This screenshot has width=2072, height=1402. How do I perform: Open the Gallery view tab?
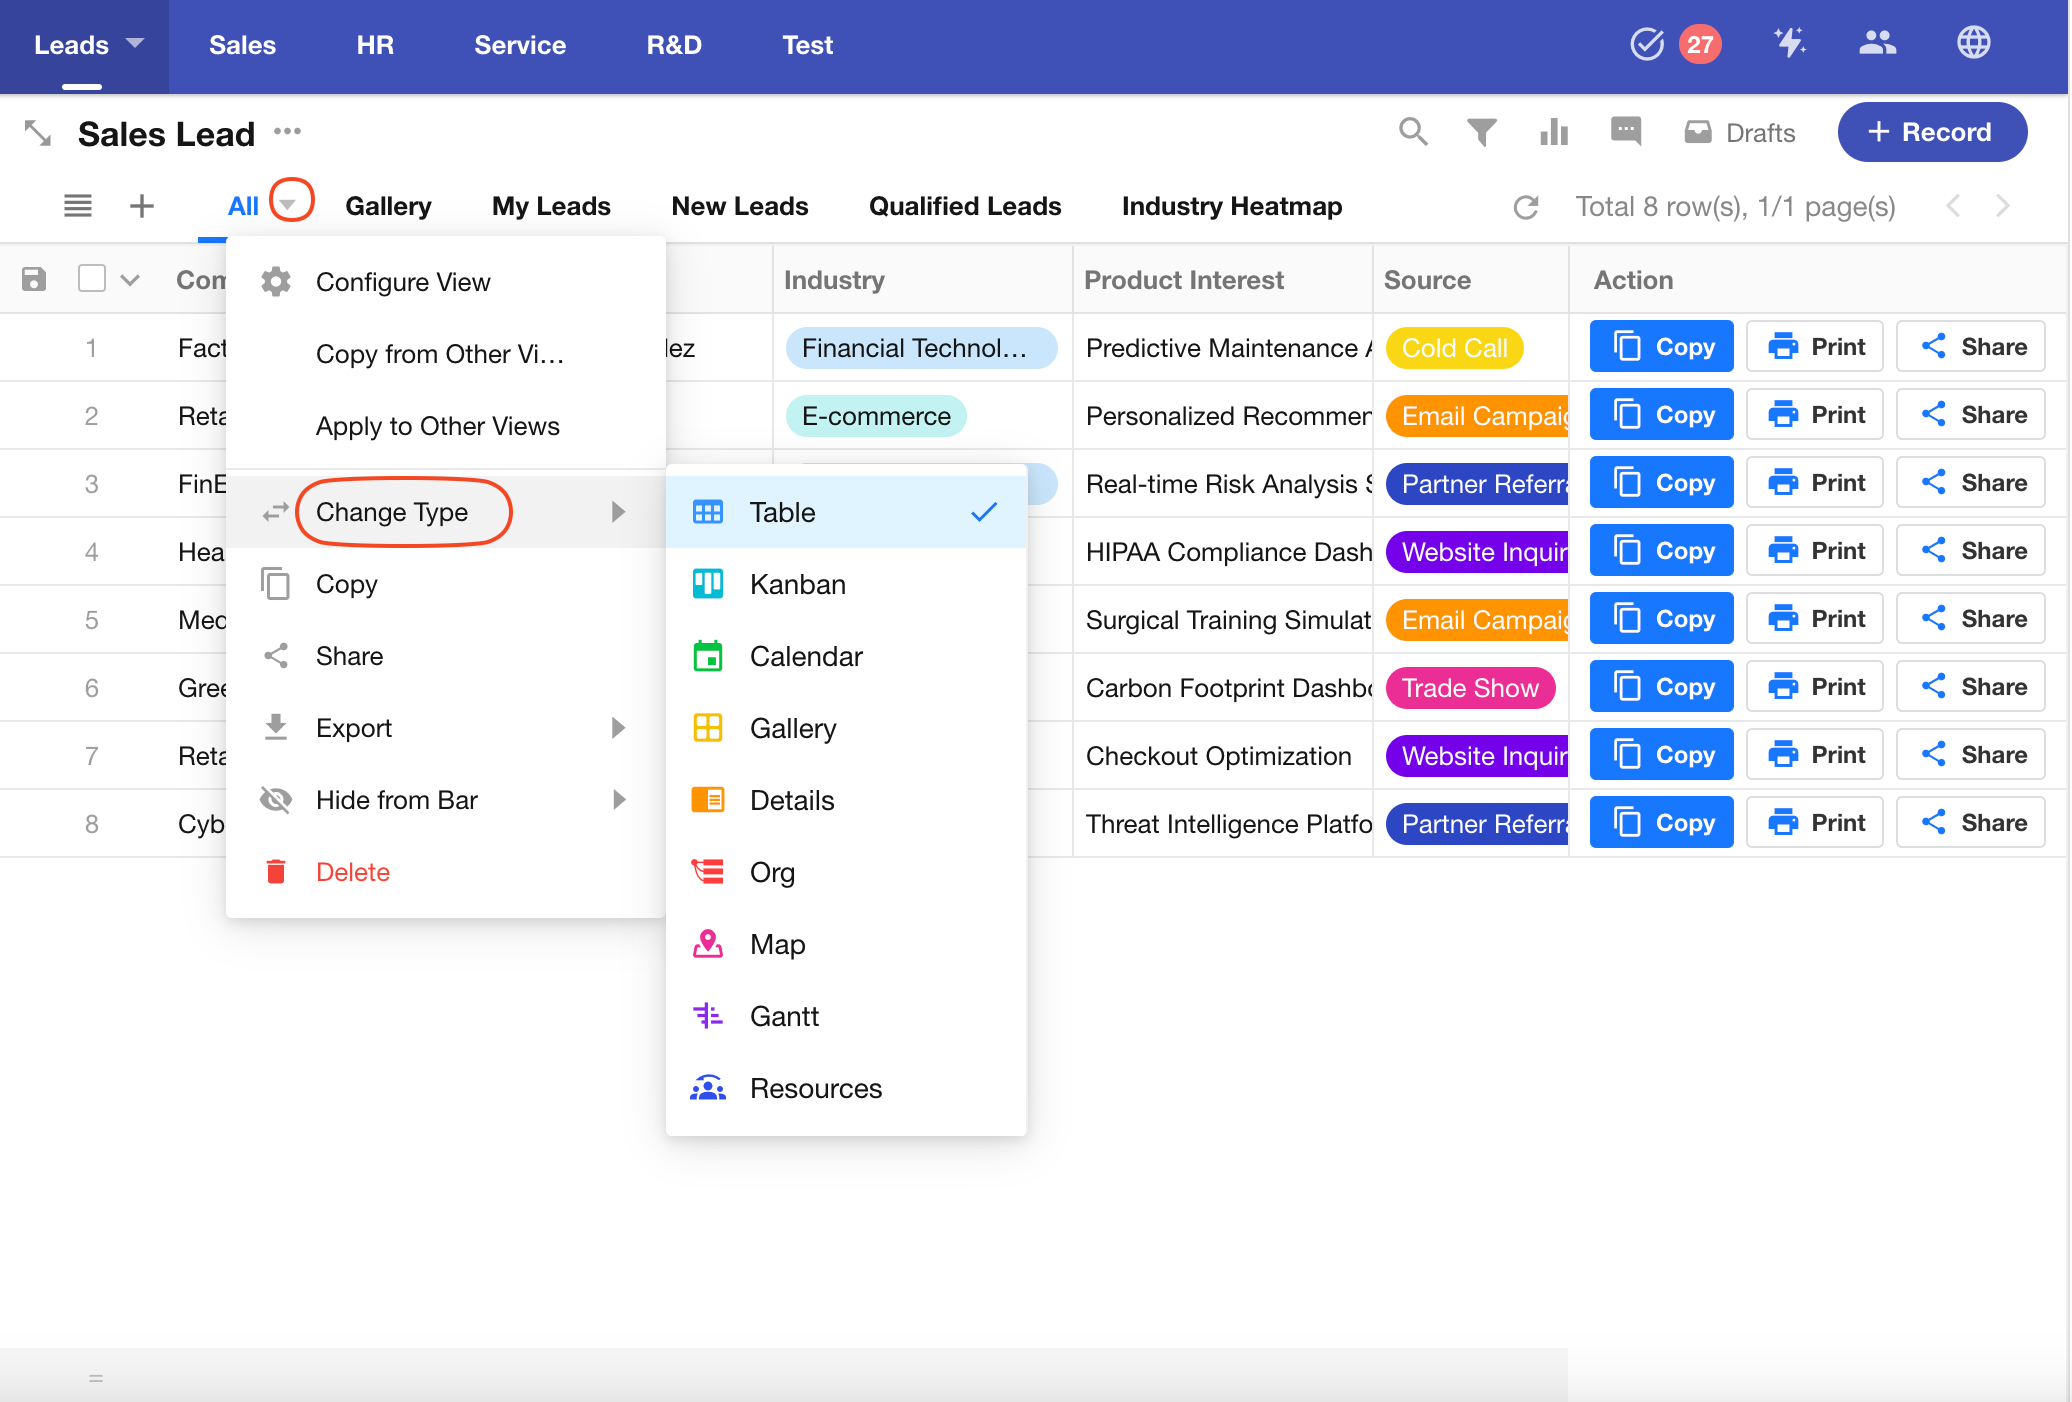click(388, 206)
